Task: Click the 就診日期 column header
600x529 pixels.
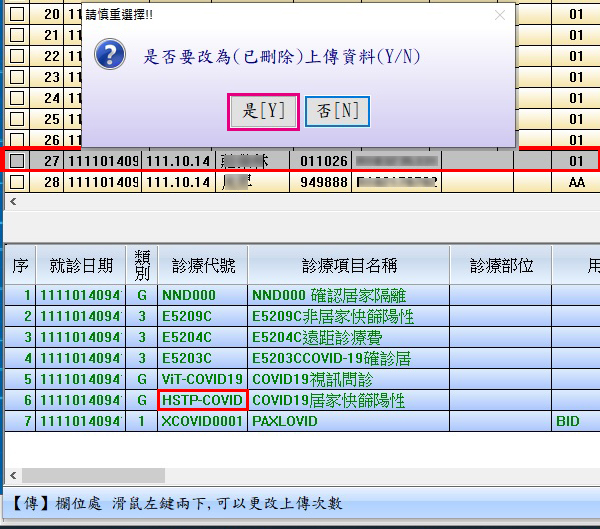Action: tap(81, 265)
